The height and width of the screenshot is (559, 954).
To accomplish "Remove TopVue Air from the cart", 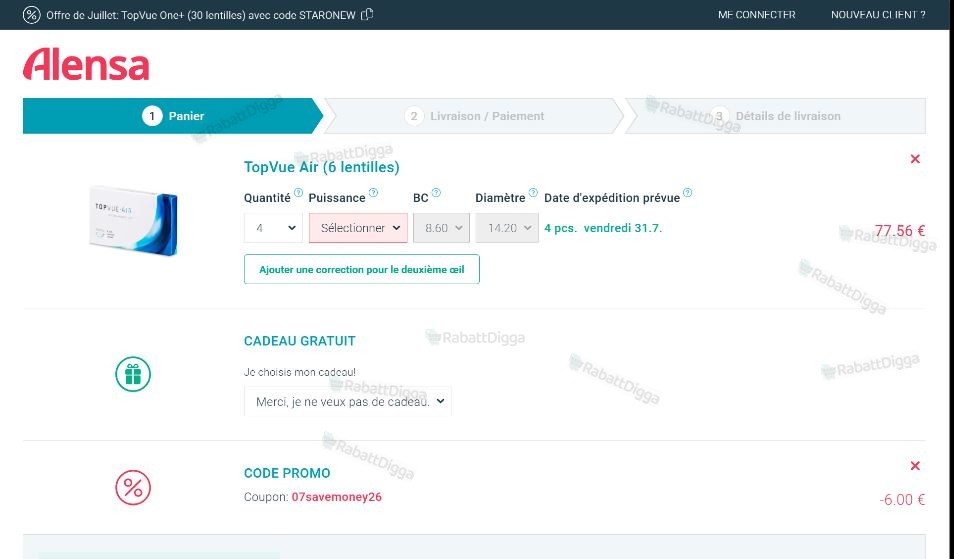I will (915, 159).
